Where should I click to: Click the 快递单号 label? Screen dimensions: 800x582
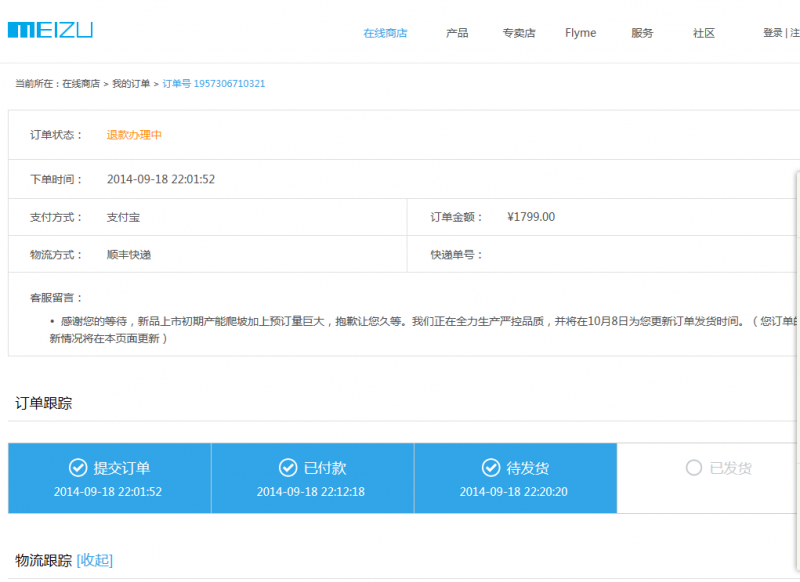456,255
